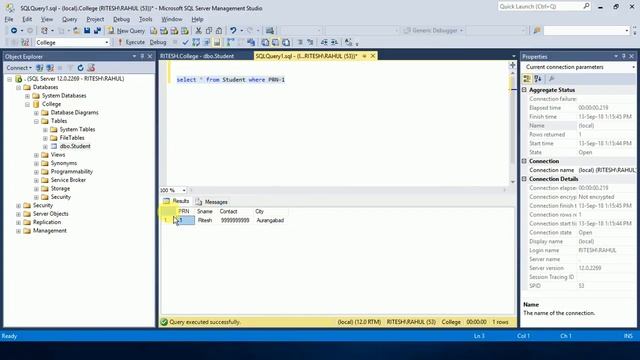Image resolution: width=640 pixels, height=360 pixels.
Task: Collapse the Aggregate Status section
Action: click(x=524, y=90)
